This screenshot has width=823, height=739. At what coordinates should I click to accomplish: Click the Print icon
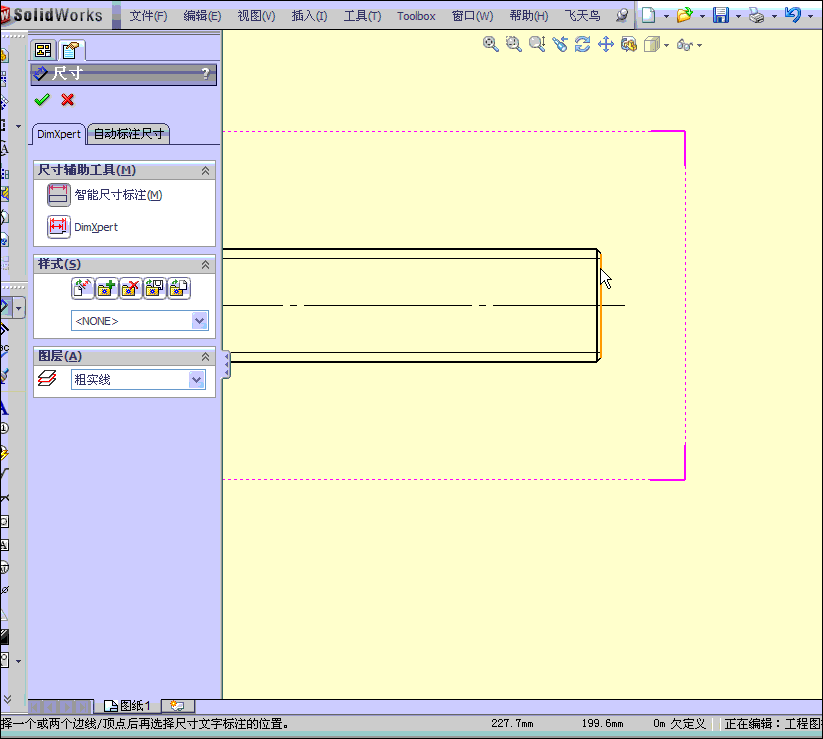(756, 16)
